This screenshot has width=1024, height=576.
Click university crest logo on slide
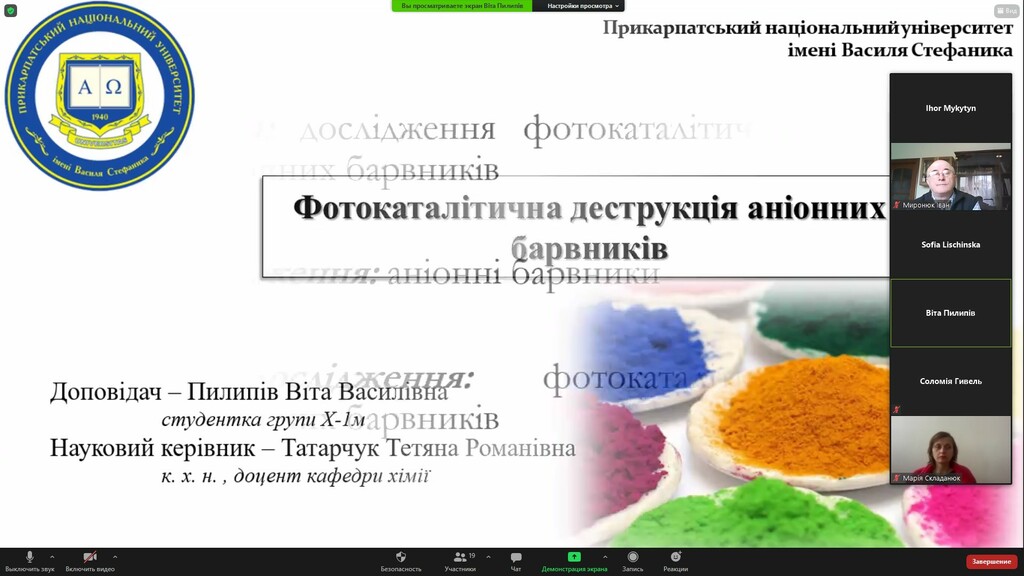99,96
